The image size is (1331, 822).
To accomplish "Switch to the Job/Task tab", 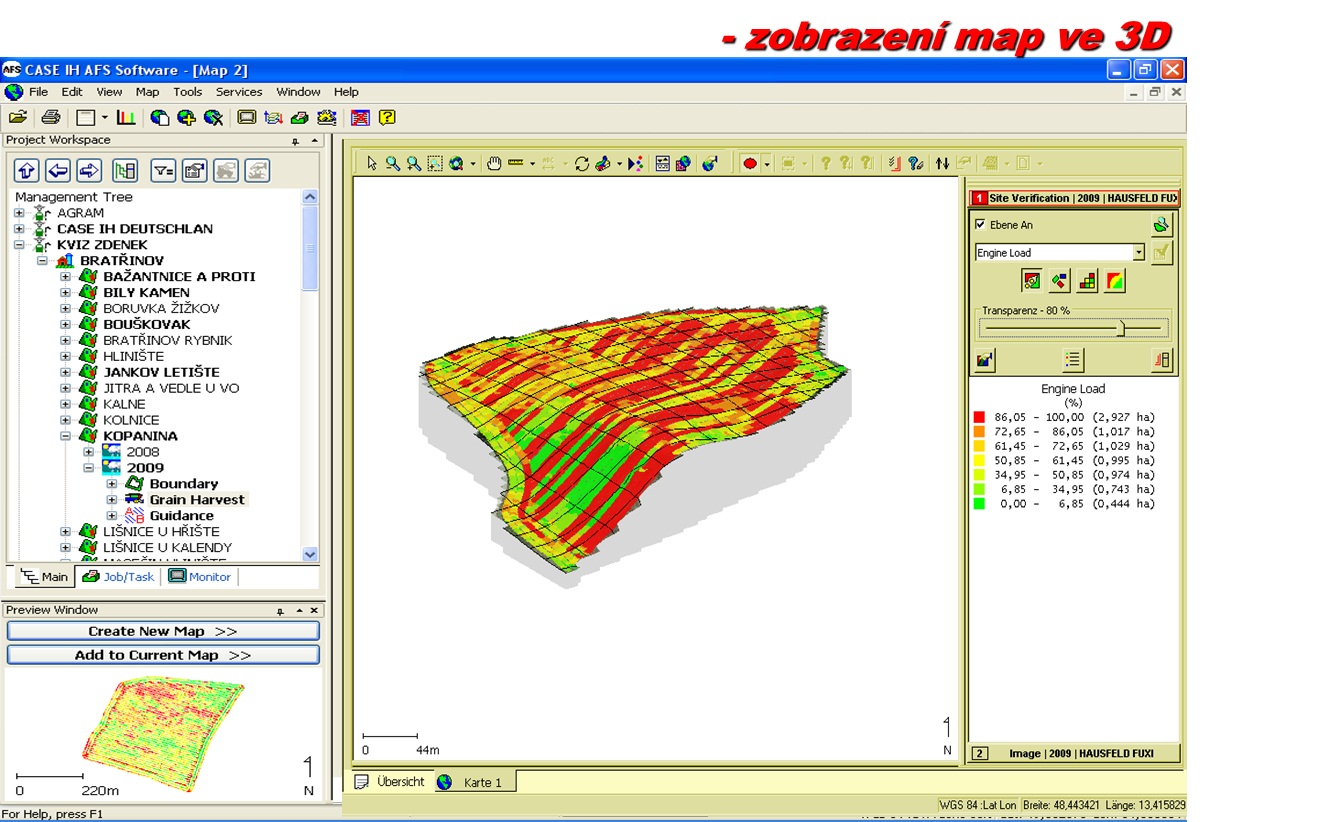I will click(119, 577).
